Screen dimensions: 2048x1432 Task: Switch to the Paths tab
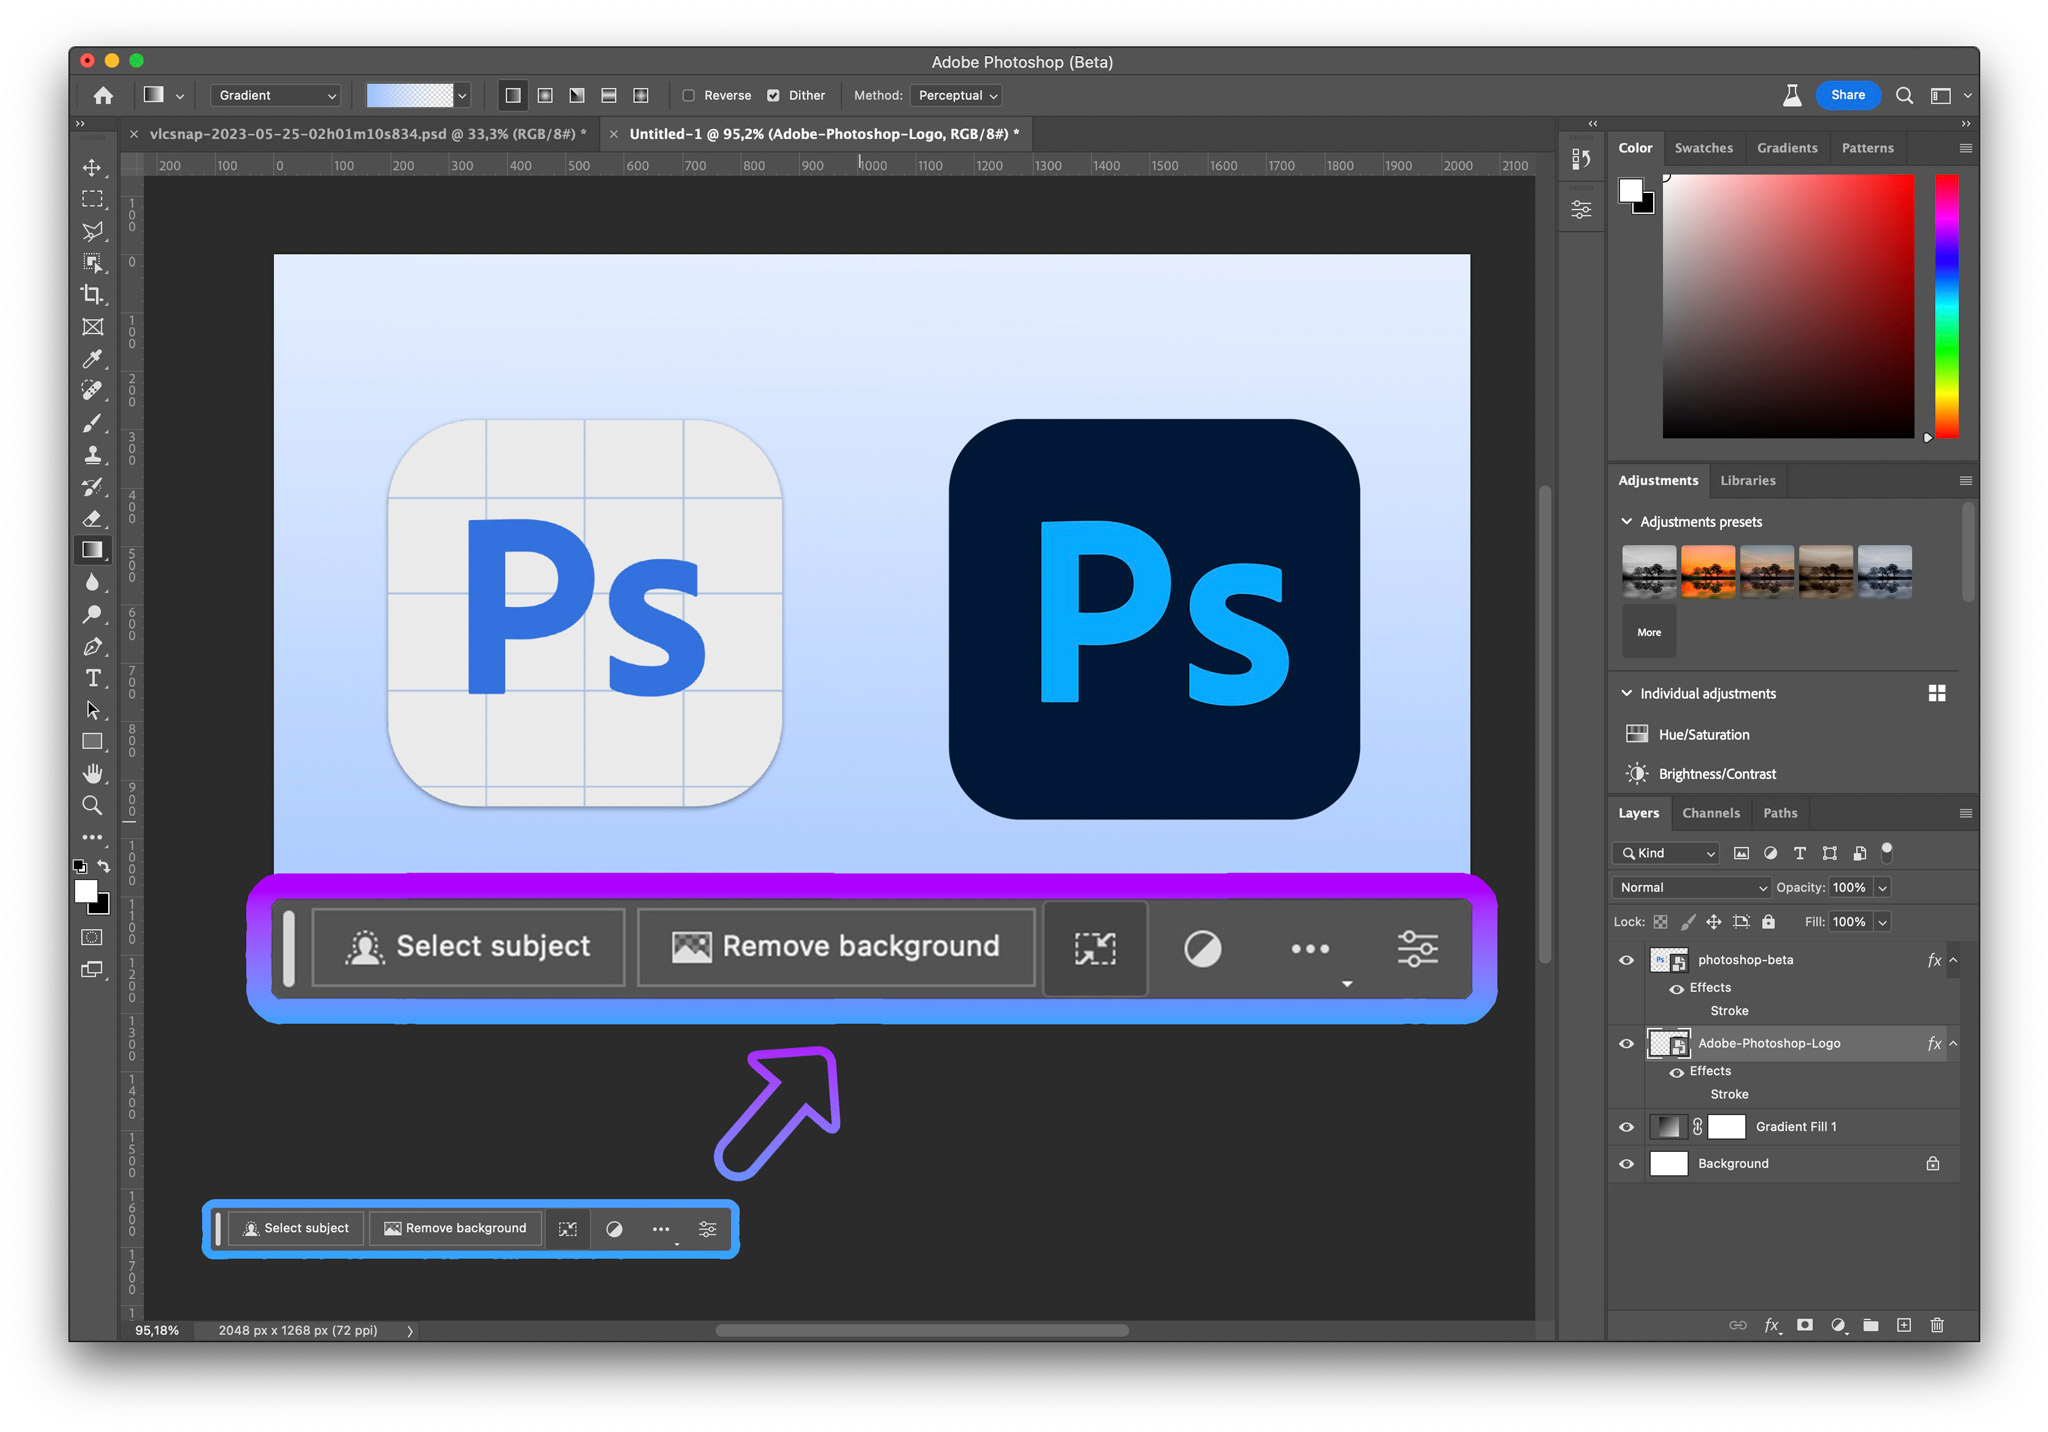[1780, 813]
